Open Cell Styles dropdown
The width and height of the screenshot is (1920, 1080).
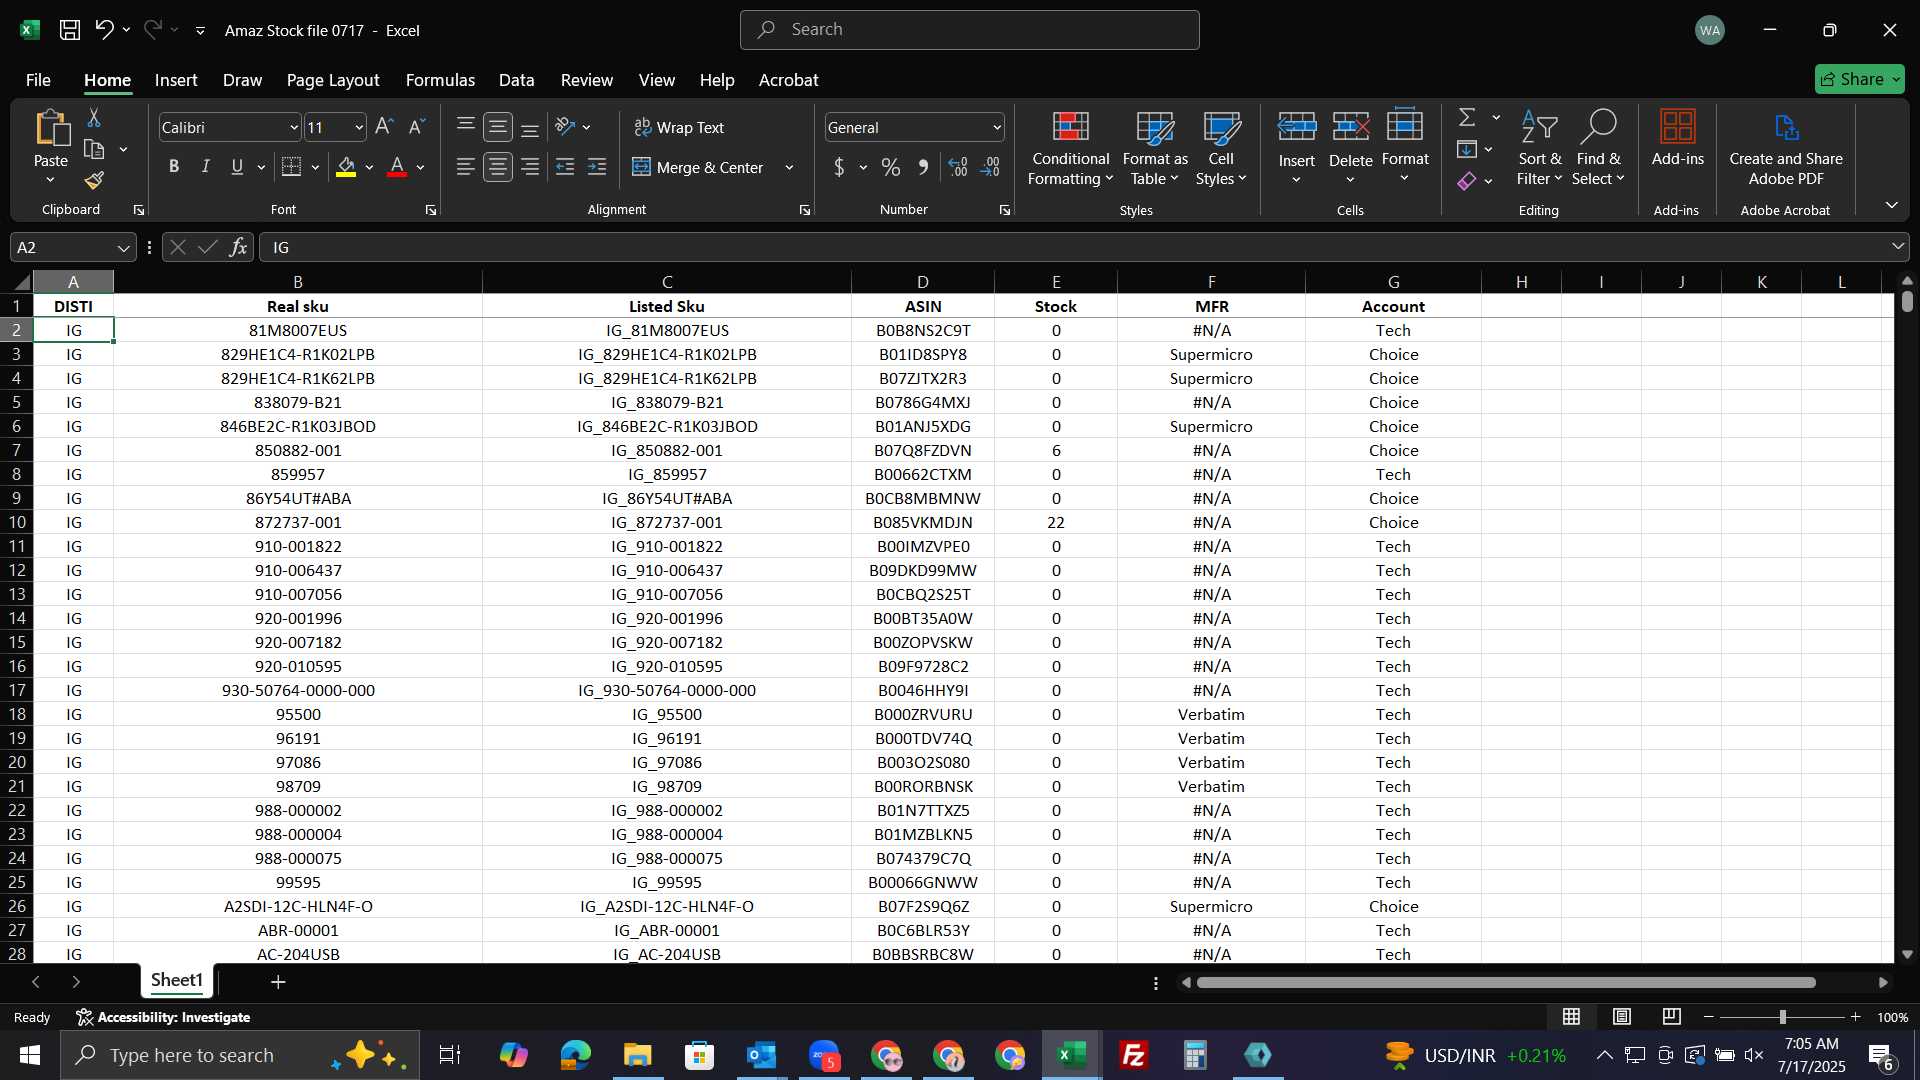point(1221,148)
